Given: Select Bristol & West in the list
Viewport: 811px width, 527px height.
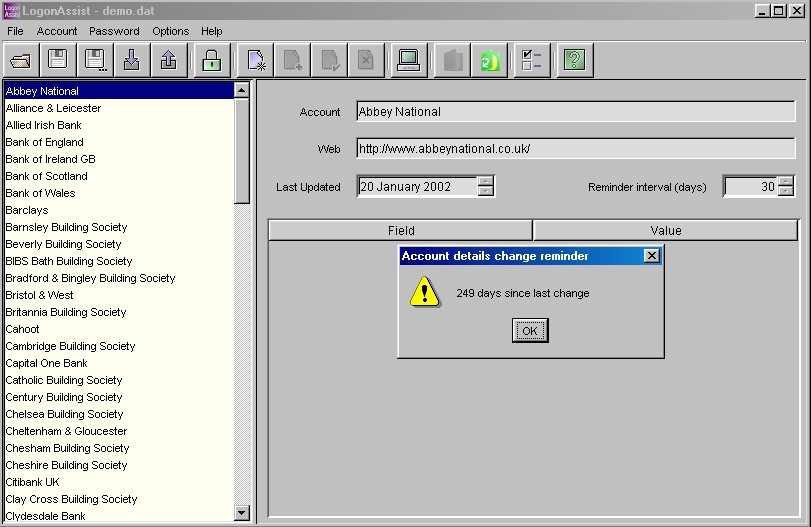Looking at the screenshot, I should [x=119, y=295].
